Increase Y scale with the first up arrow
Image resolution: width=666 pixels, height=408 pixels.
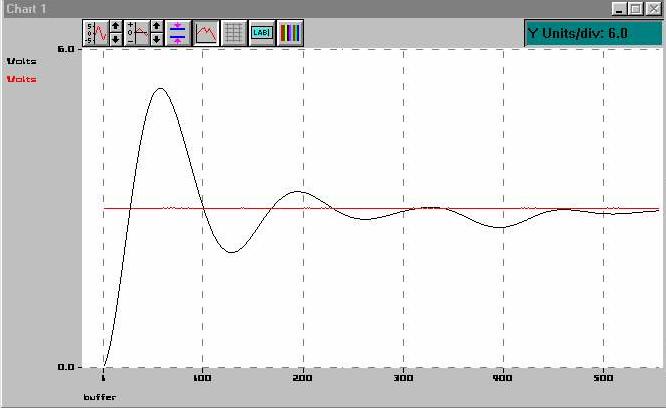[116, 26]
